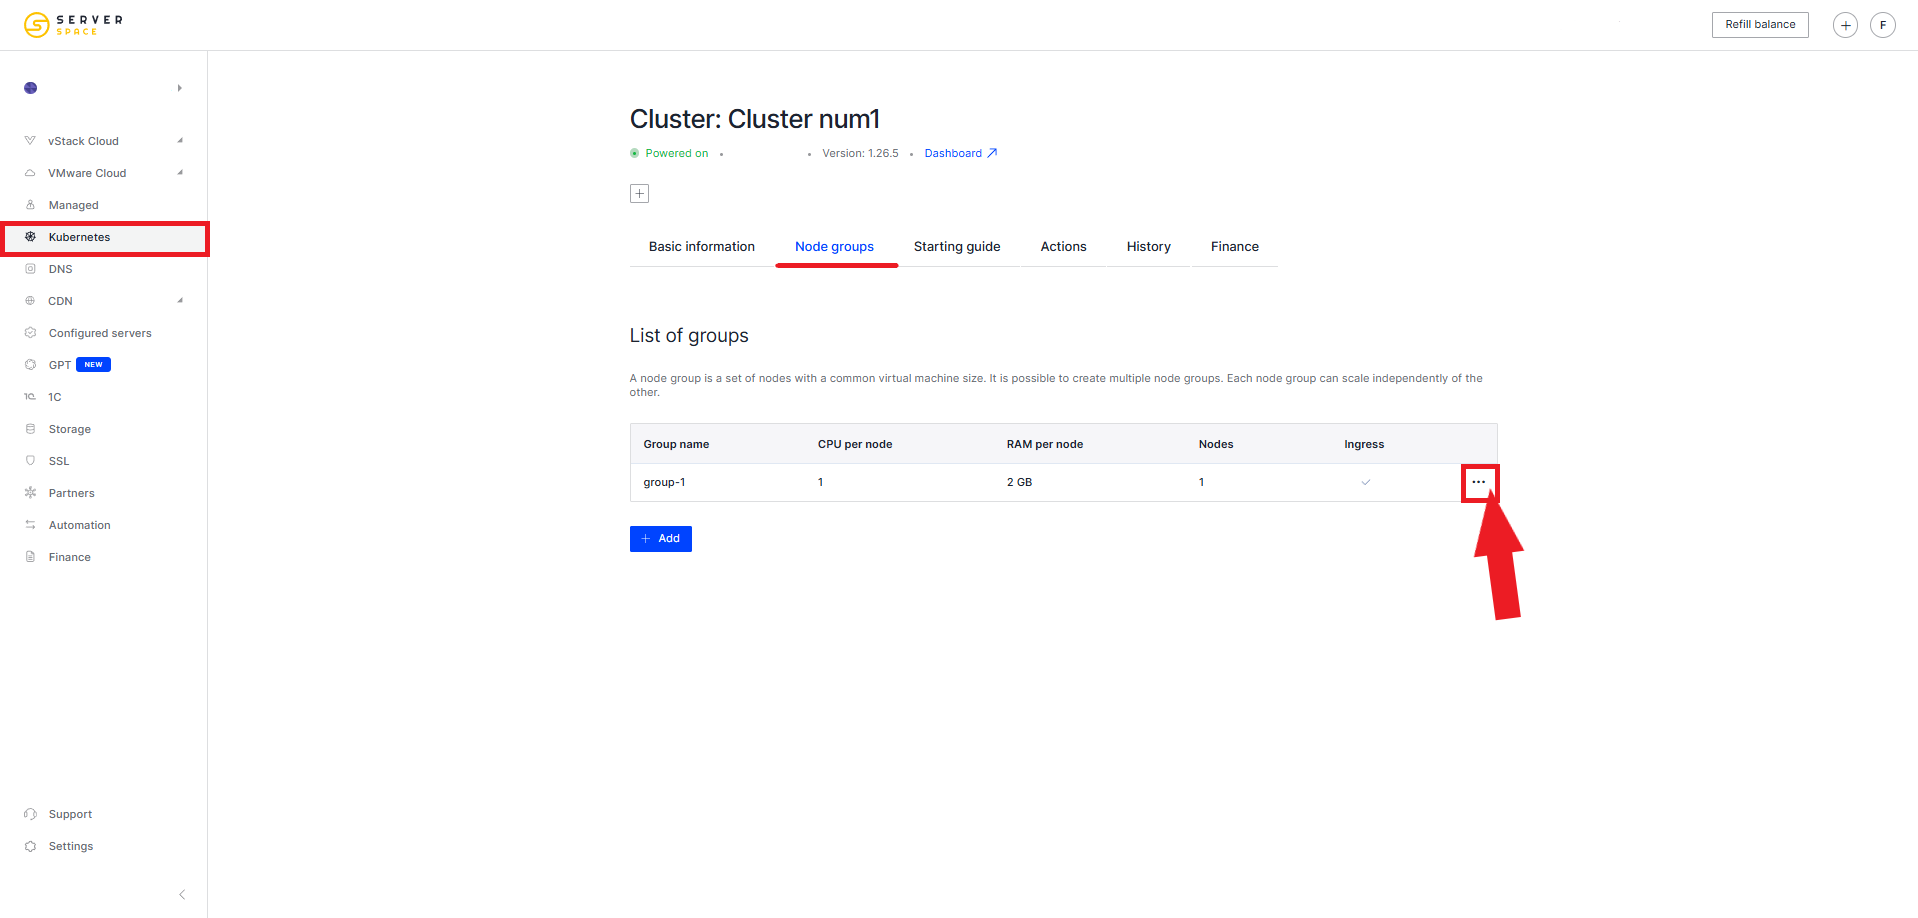Click the Ingress column header
Image resolution: width=1918 pixels, height=918 pixels.
coord(1364,444)
